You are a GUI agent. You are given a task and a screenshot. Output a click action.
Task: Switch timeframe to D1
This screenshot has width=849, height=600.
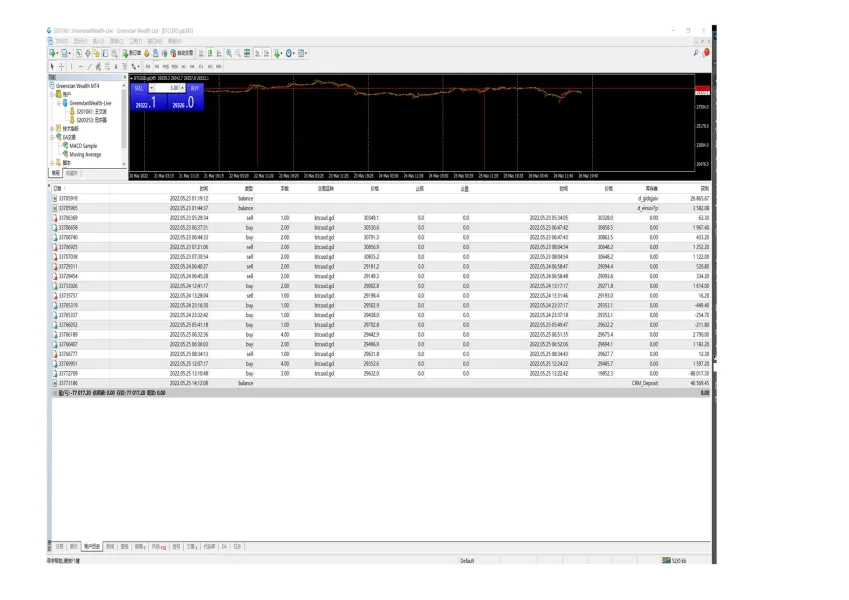(x=201, y=66)
